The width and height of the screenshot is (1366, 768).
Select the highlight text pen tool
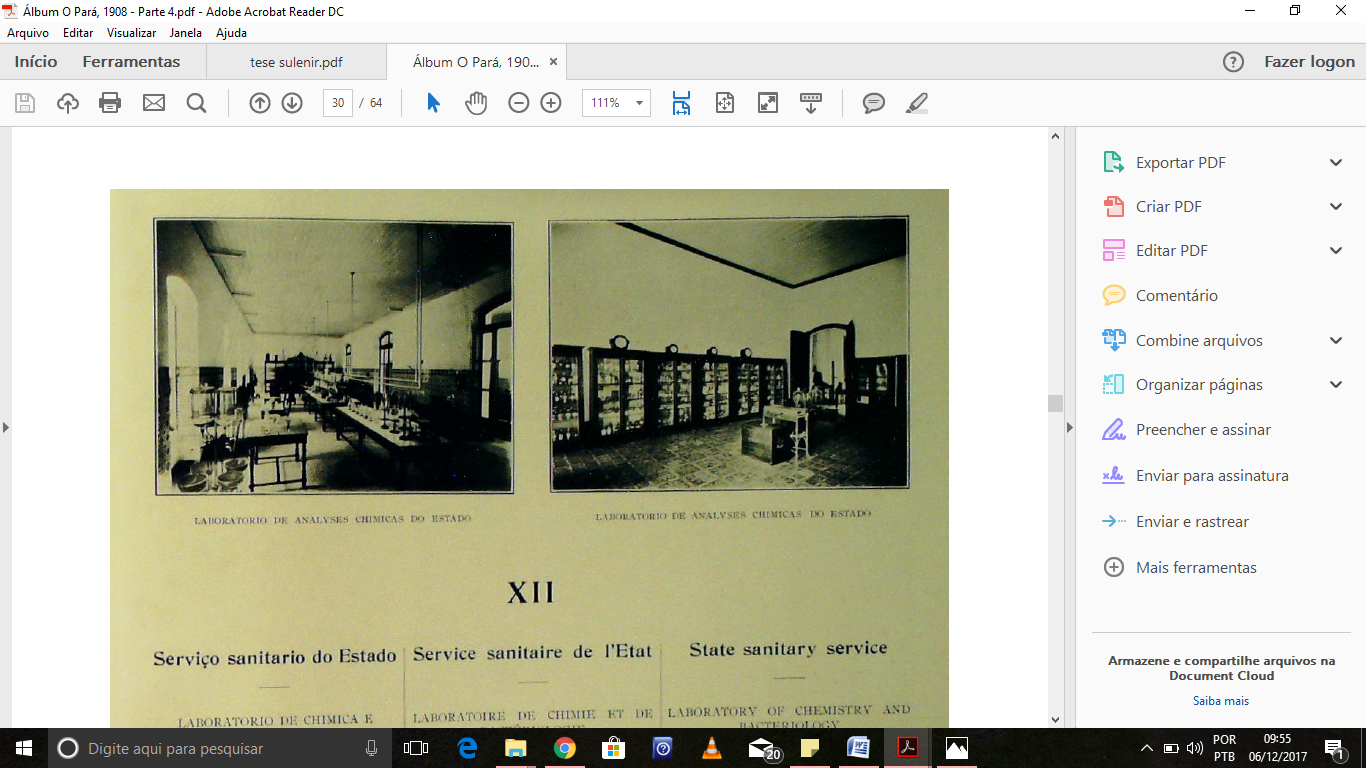pyautogui.click(x=916, y=103)
